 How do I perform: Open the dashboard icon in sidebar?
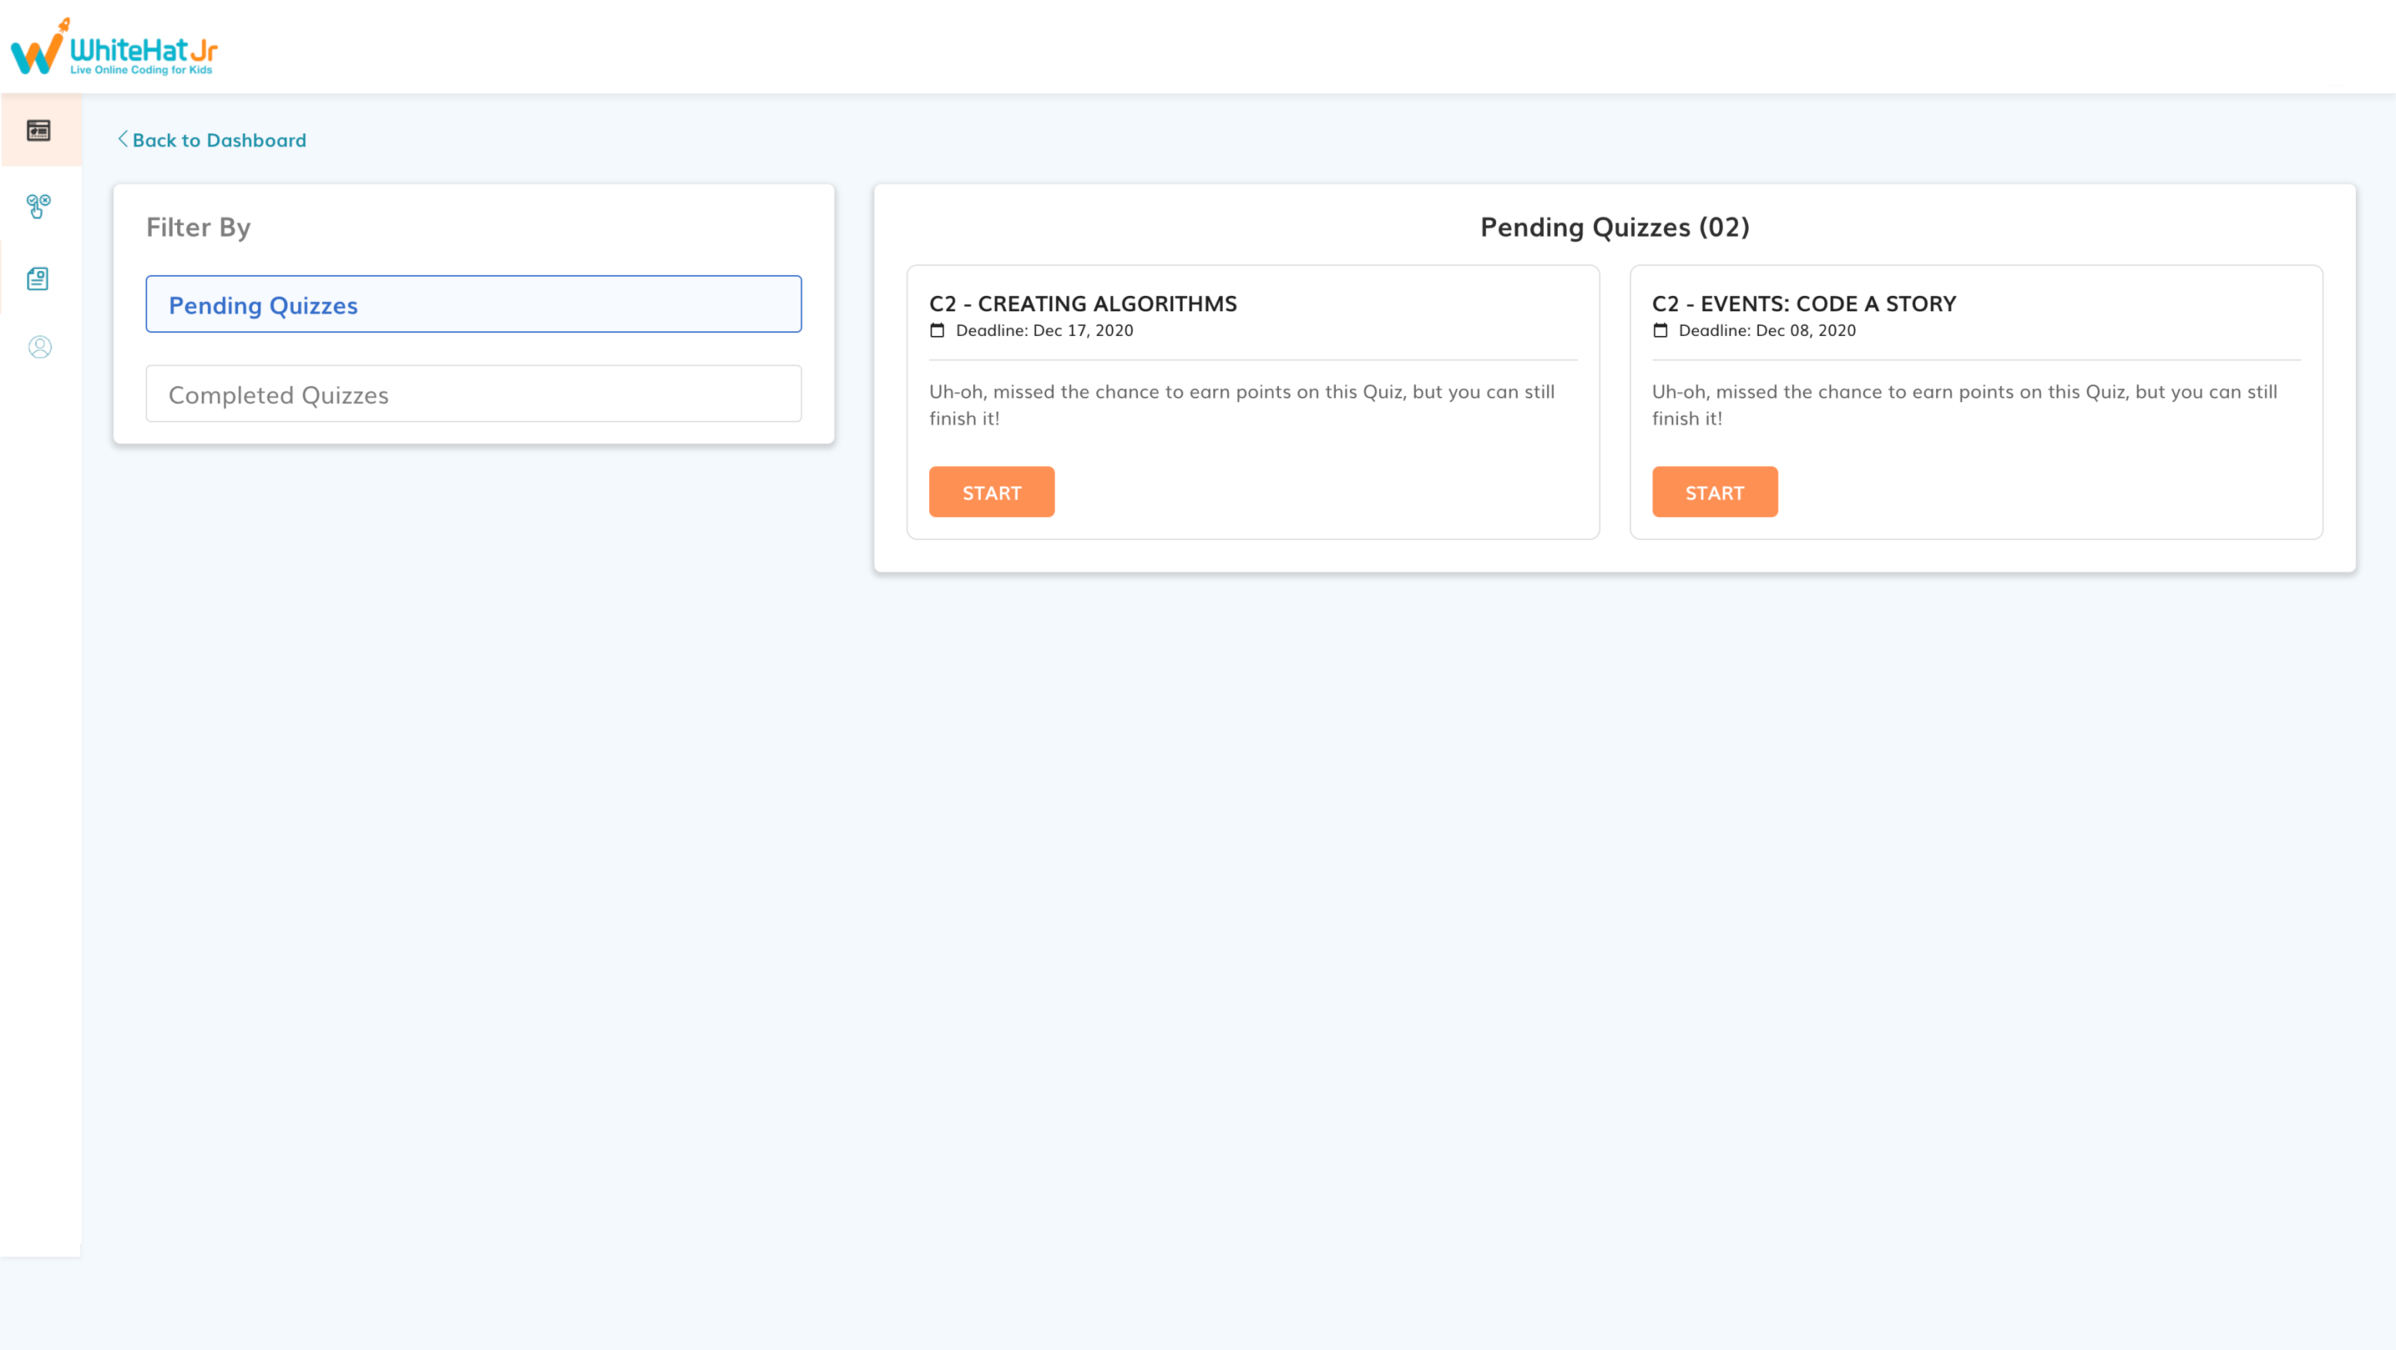(39, 130)
